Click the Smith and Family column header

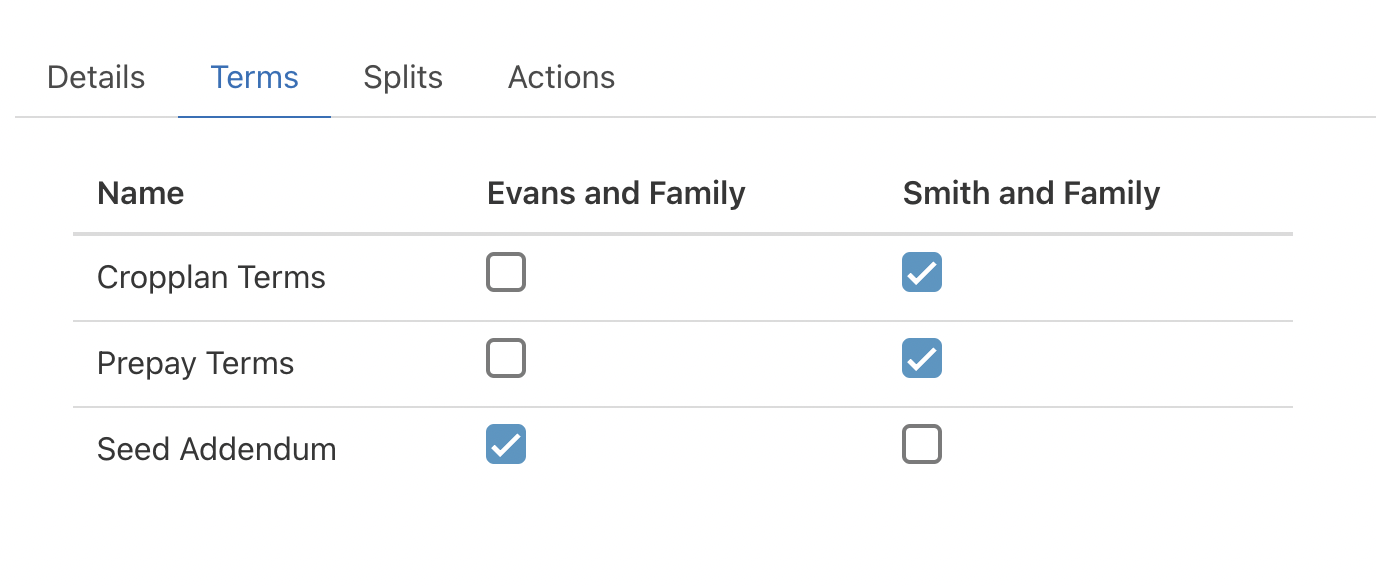coord(1031,193)
